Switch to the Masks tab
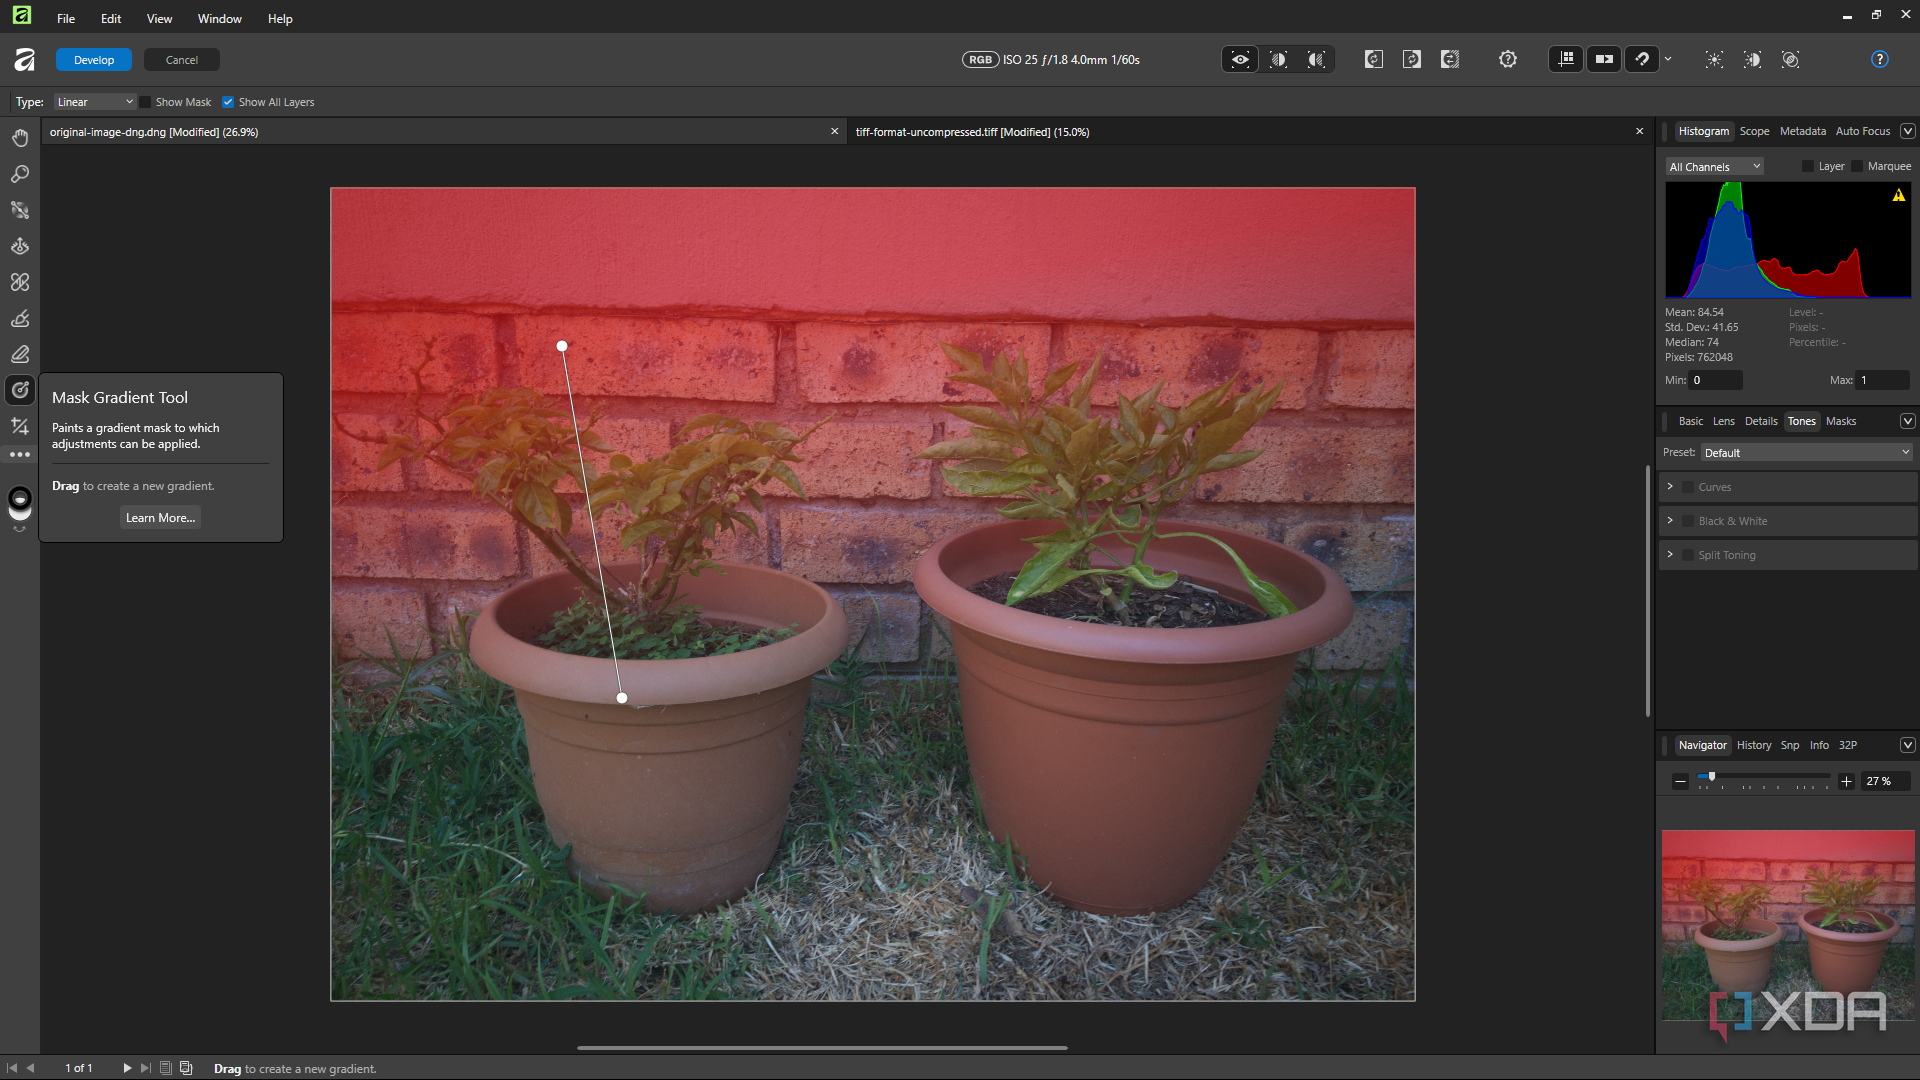This screenshot has height=1080, width=1920. point(1840,421)
